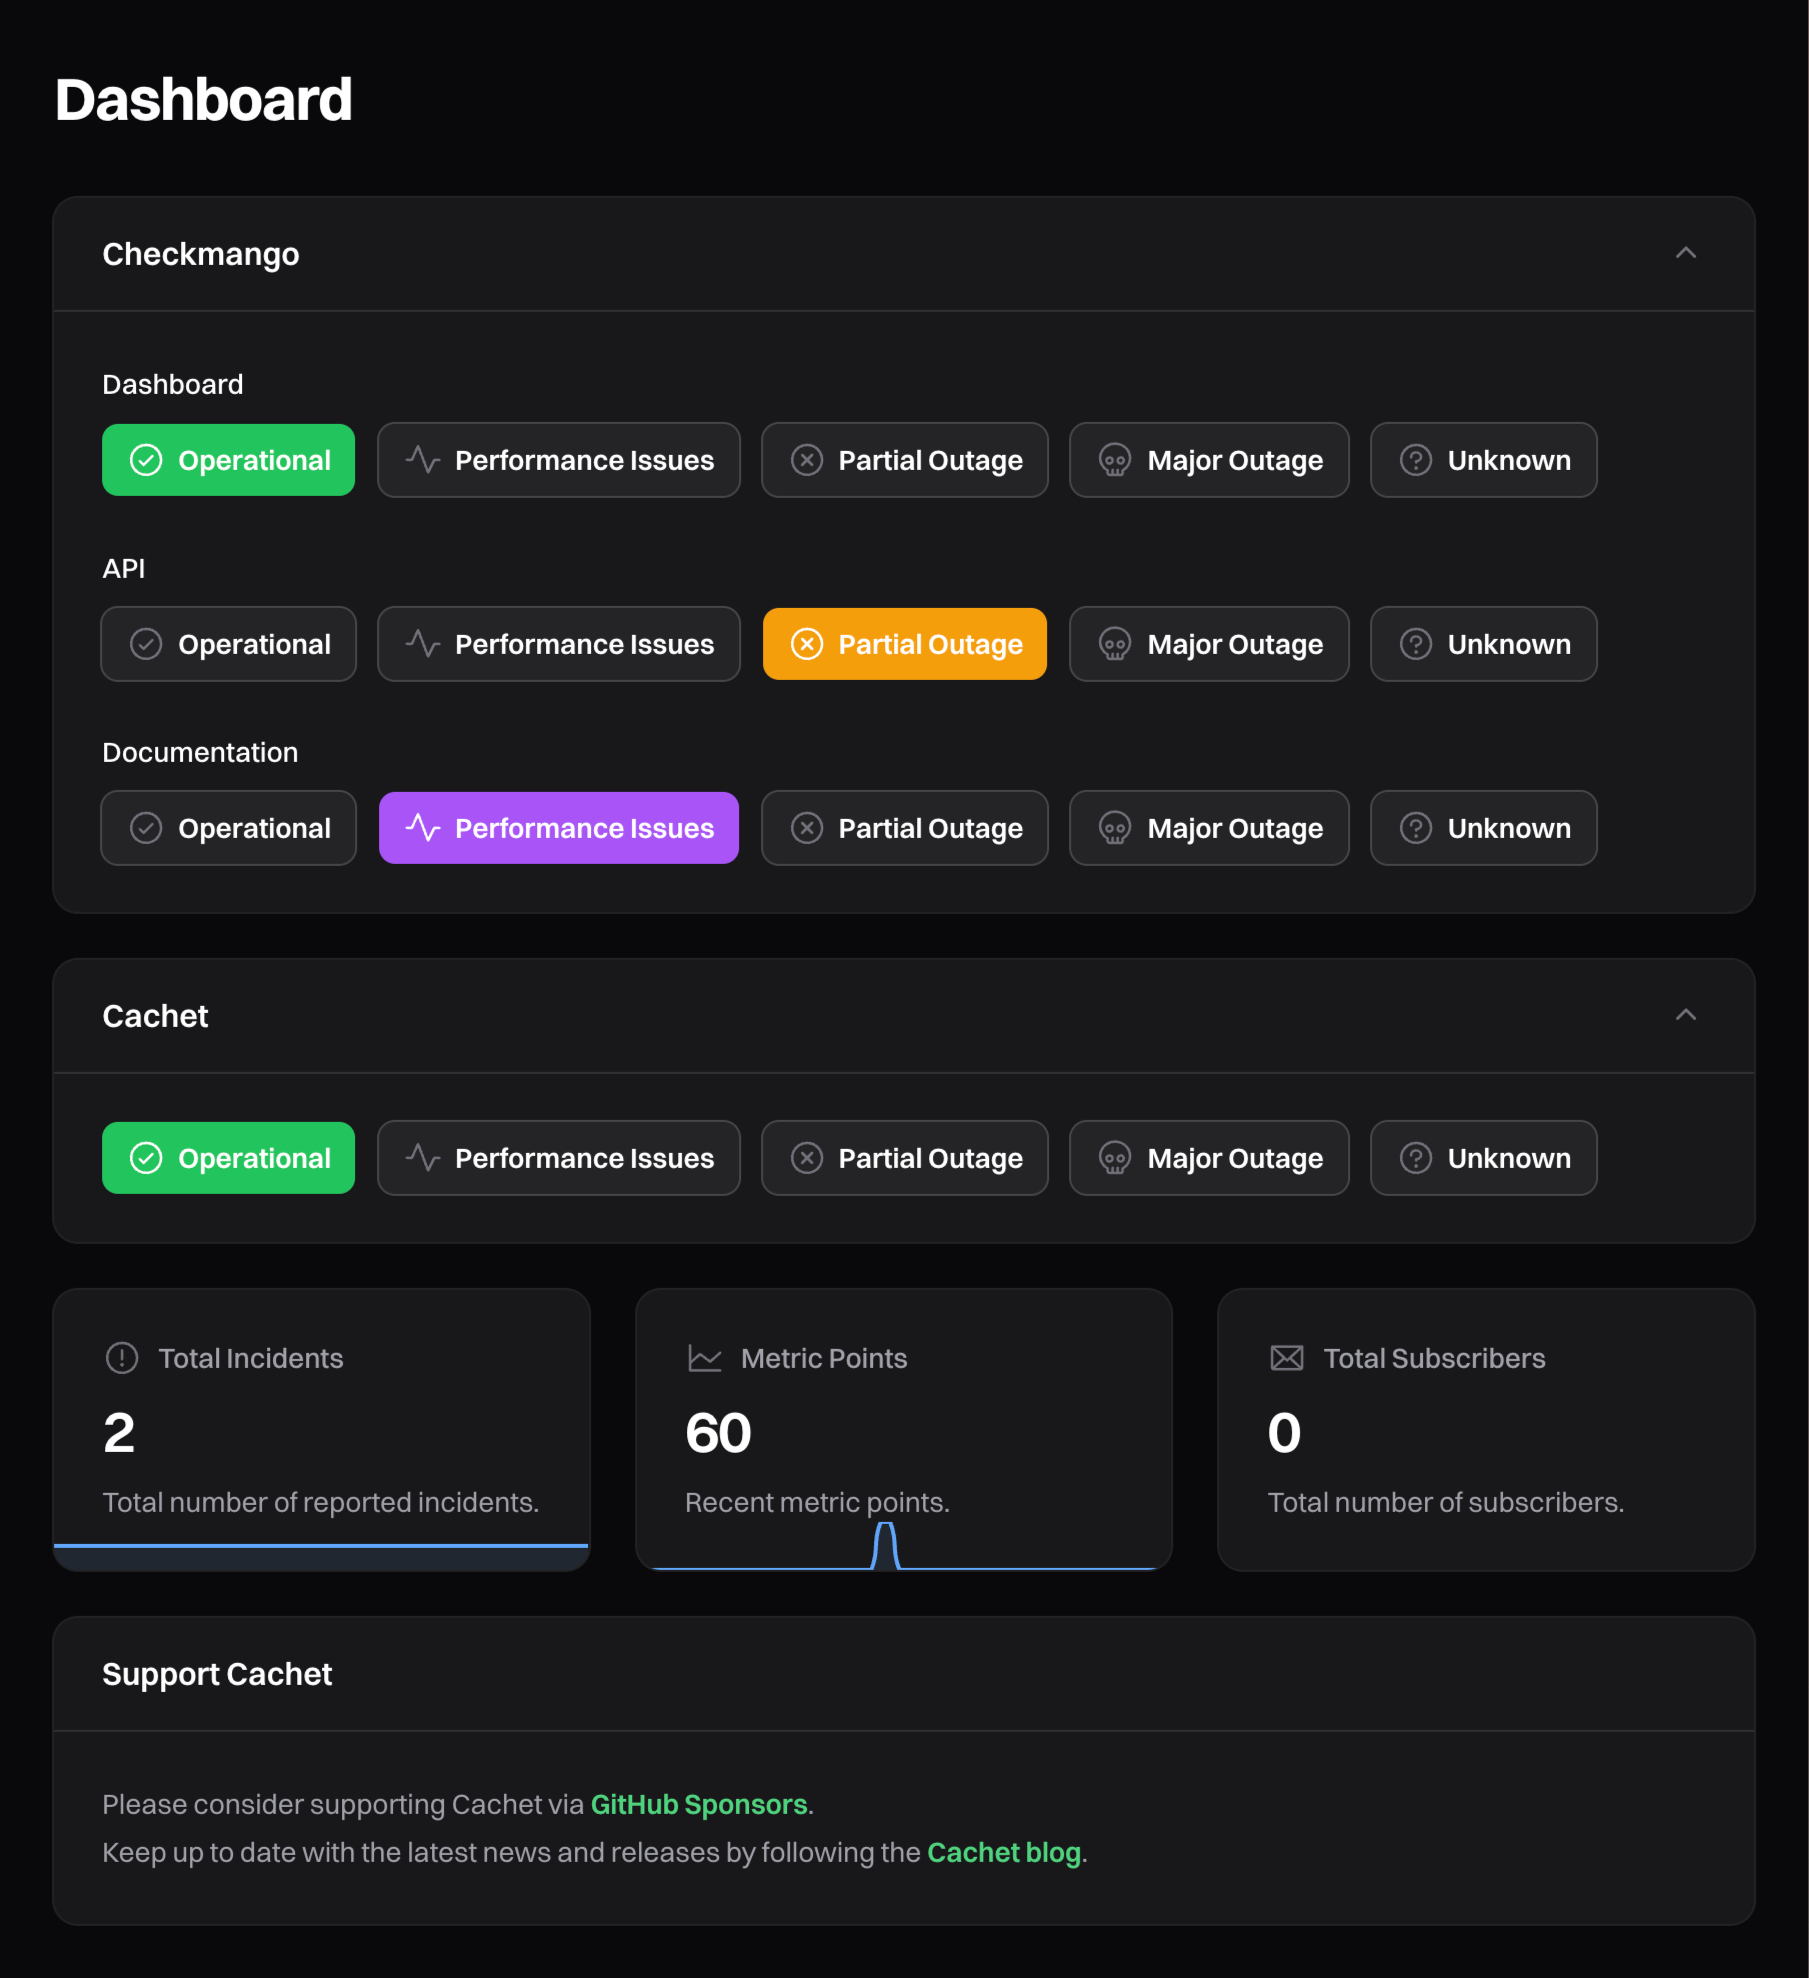Open the Checkmango section header
1809x1978 pixels.
coord(200,253)
